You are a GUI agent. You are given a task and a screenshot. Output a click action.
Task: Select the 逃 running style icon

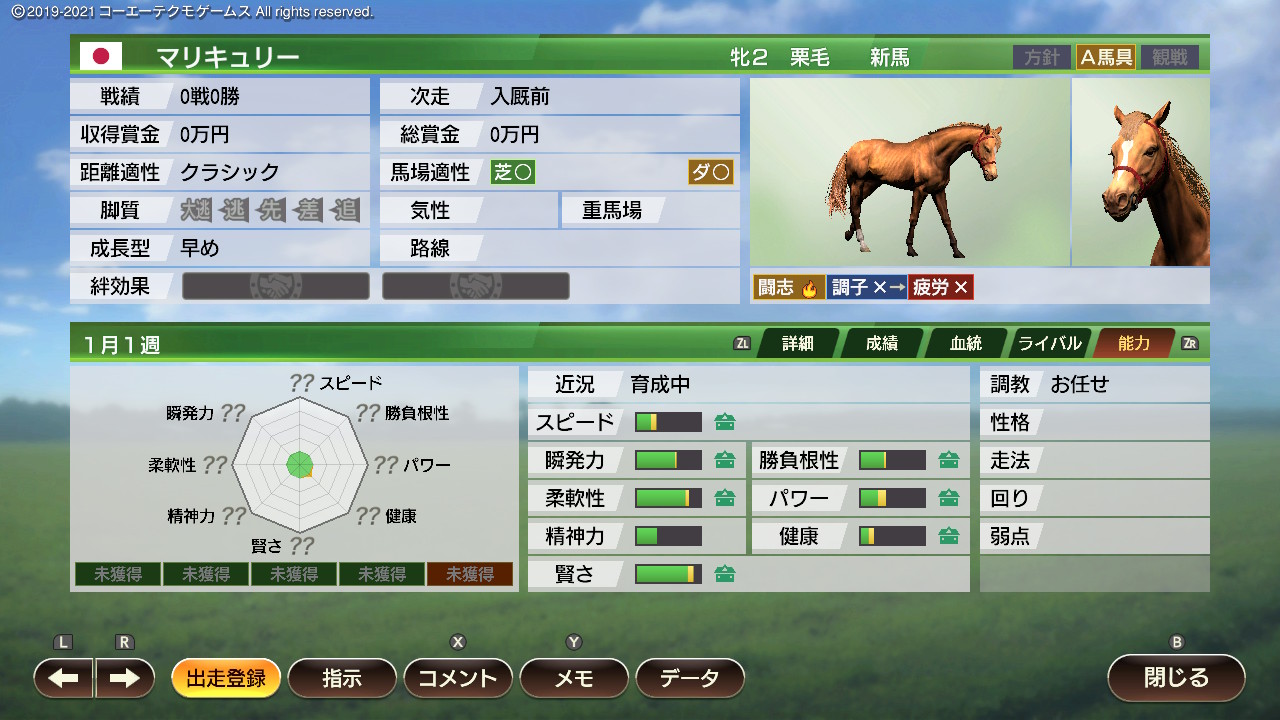tap(235, 210)
